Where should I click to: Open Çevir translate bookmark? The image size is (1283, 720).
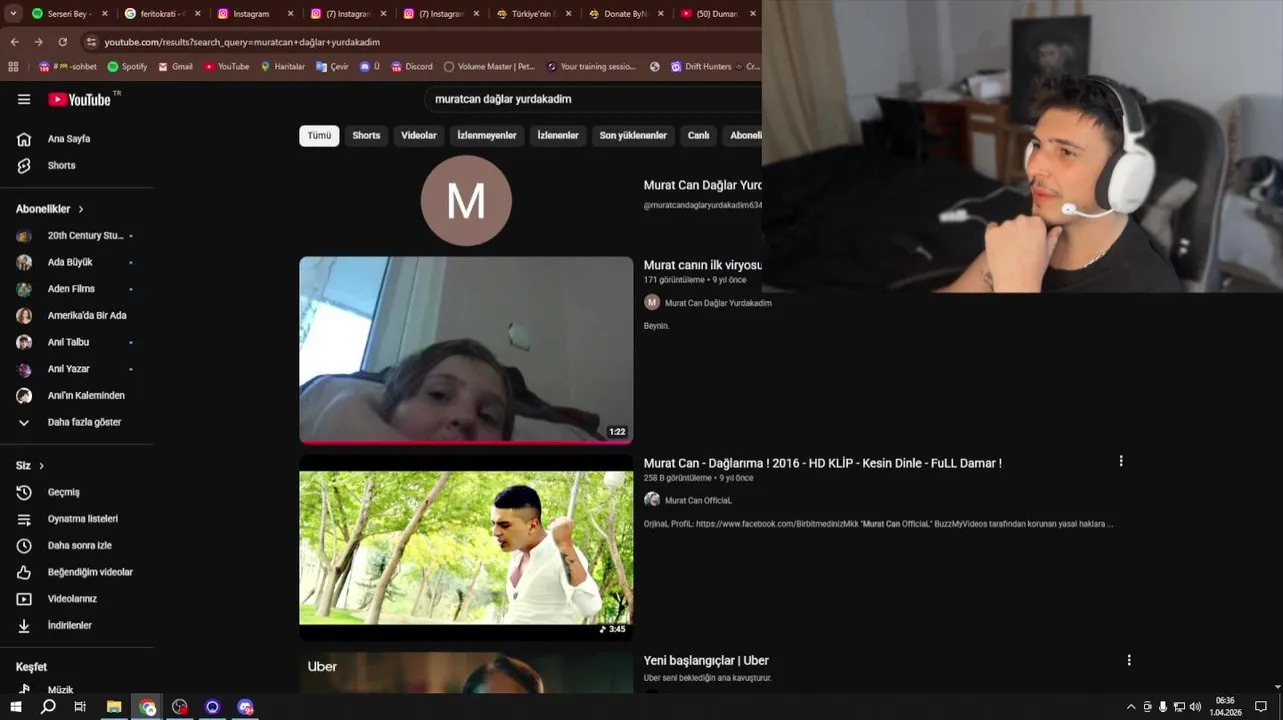pyautogui.click(x=332, y=67)
